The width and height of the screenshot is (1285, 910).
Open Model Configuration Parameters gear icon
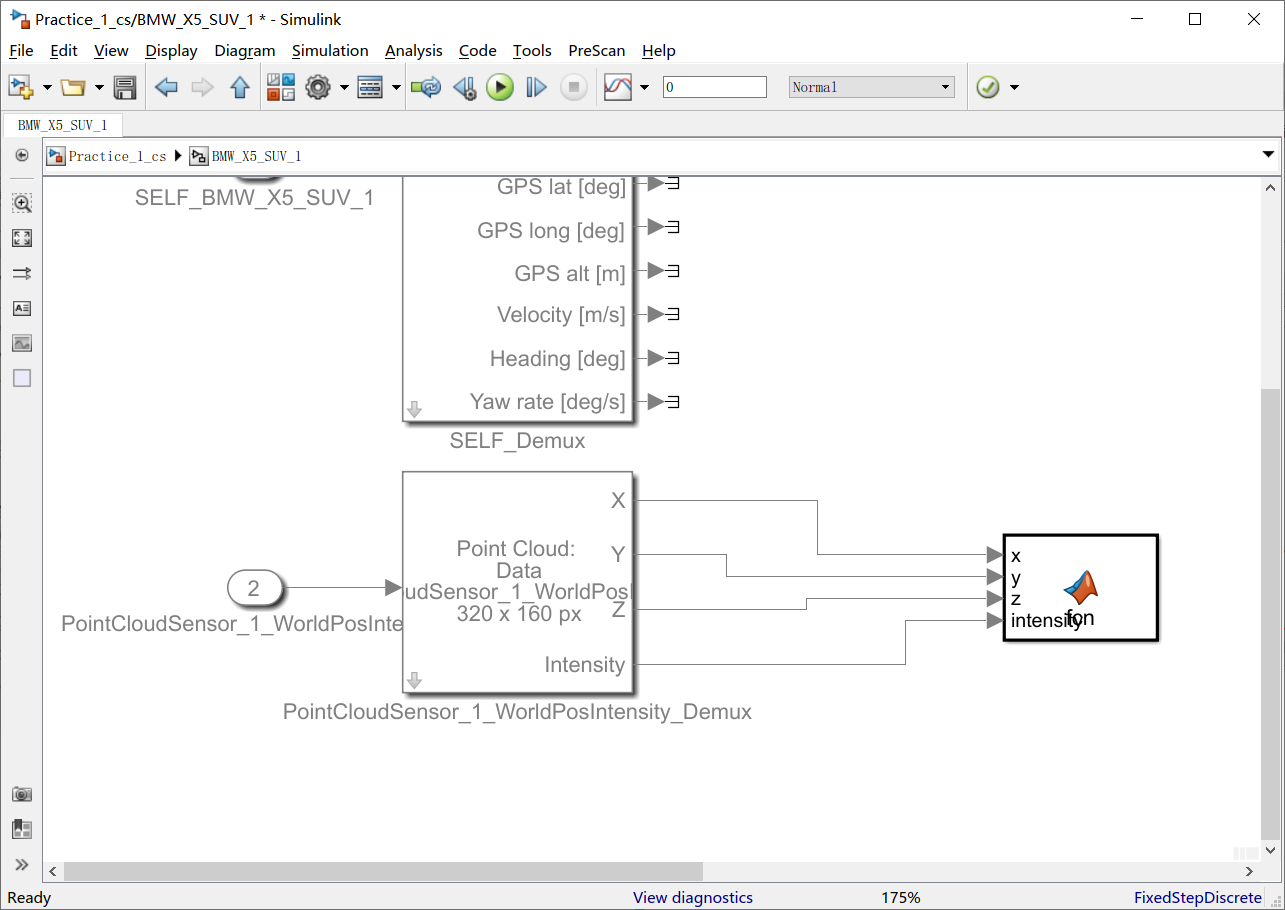318,87
